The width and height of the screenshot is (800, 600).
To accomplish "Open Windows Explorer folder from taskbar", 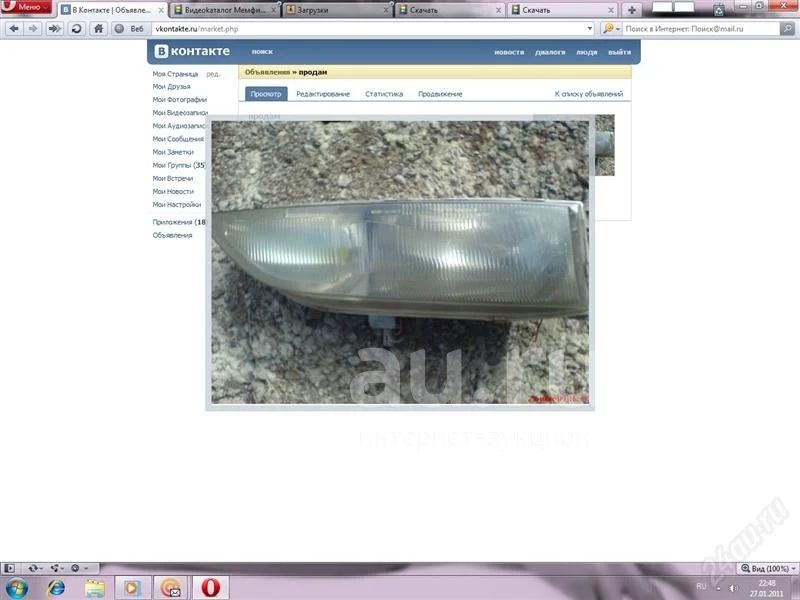I will [x=94, y=588].
